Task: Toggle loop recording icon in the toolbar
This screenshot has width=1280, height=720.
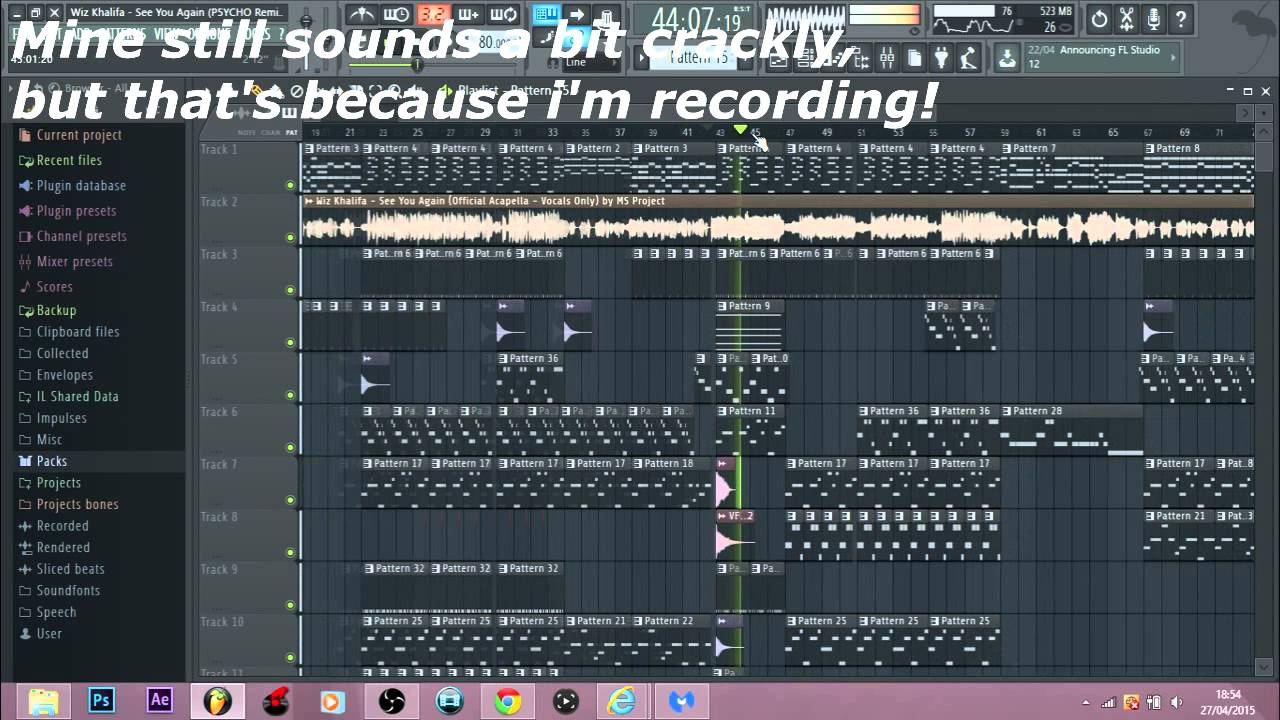Action: pyautogui.click(x=505, y=15)
